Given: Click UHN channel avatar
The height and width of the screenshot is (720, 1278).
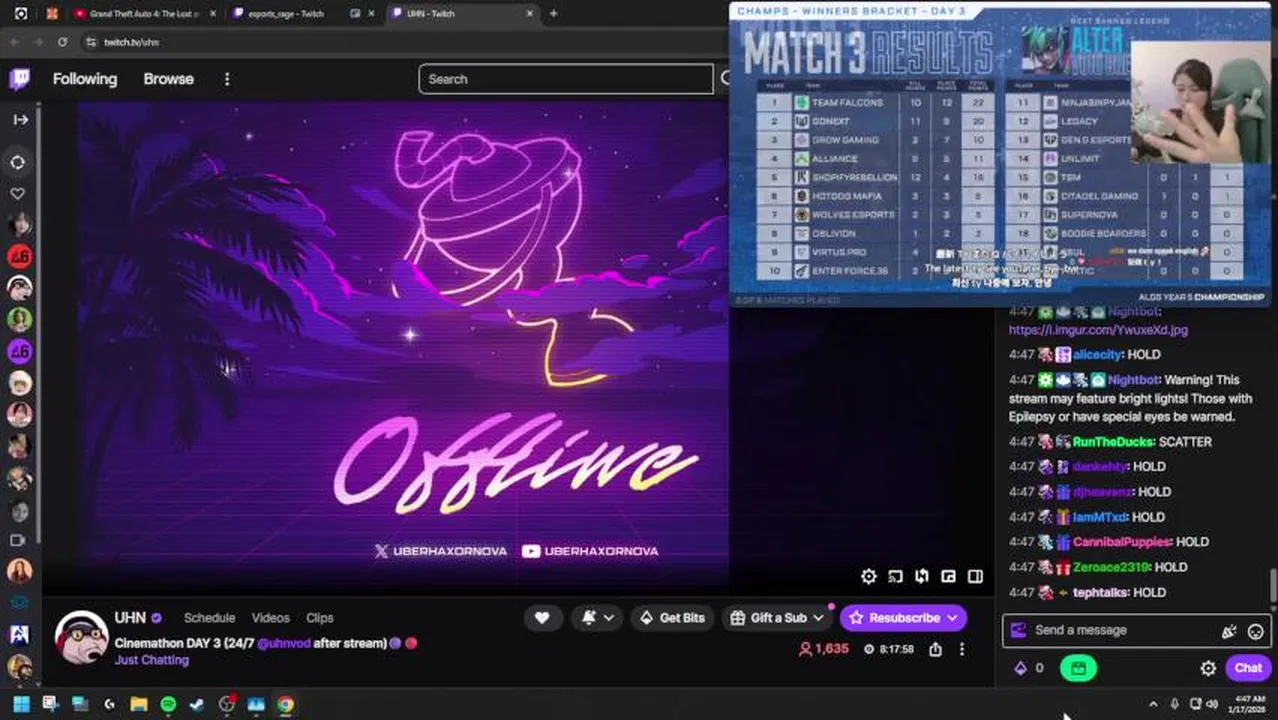Looking at the screenshot, I should coord(81,637).
